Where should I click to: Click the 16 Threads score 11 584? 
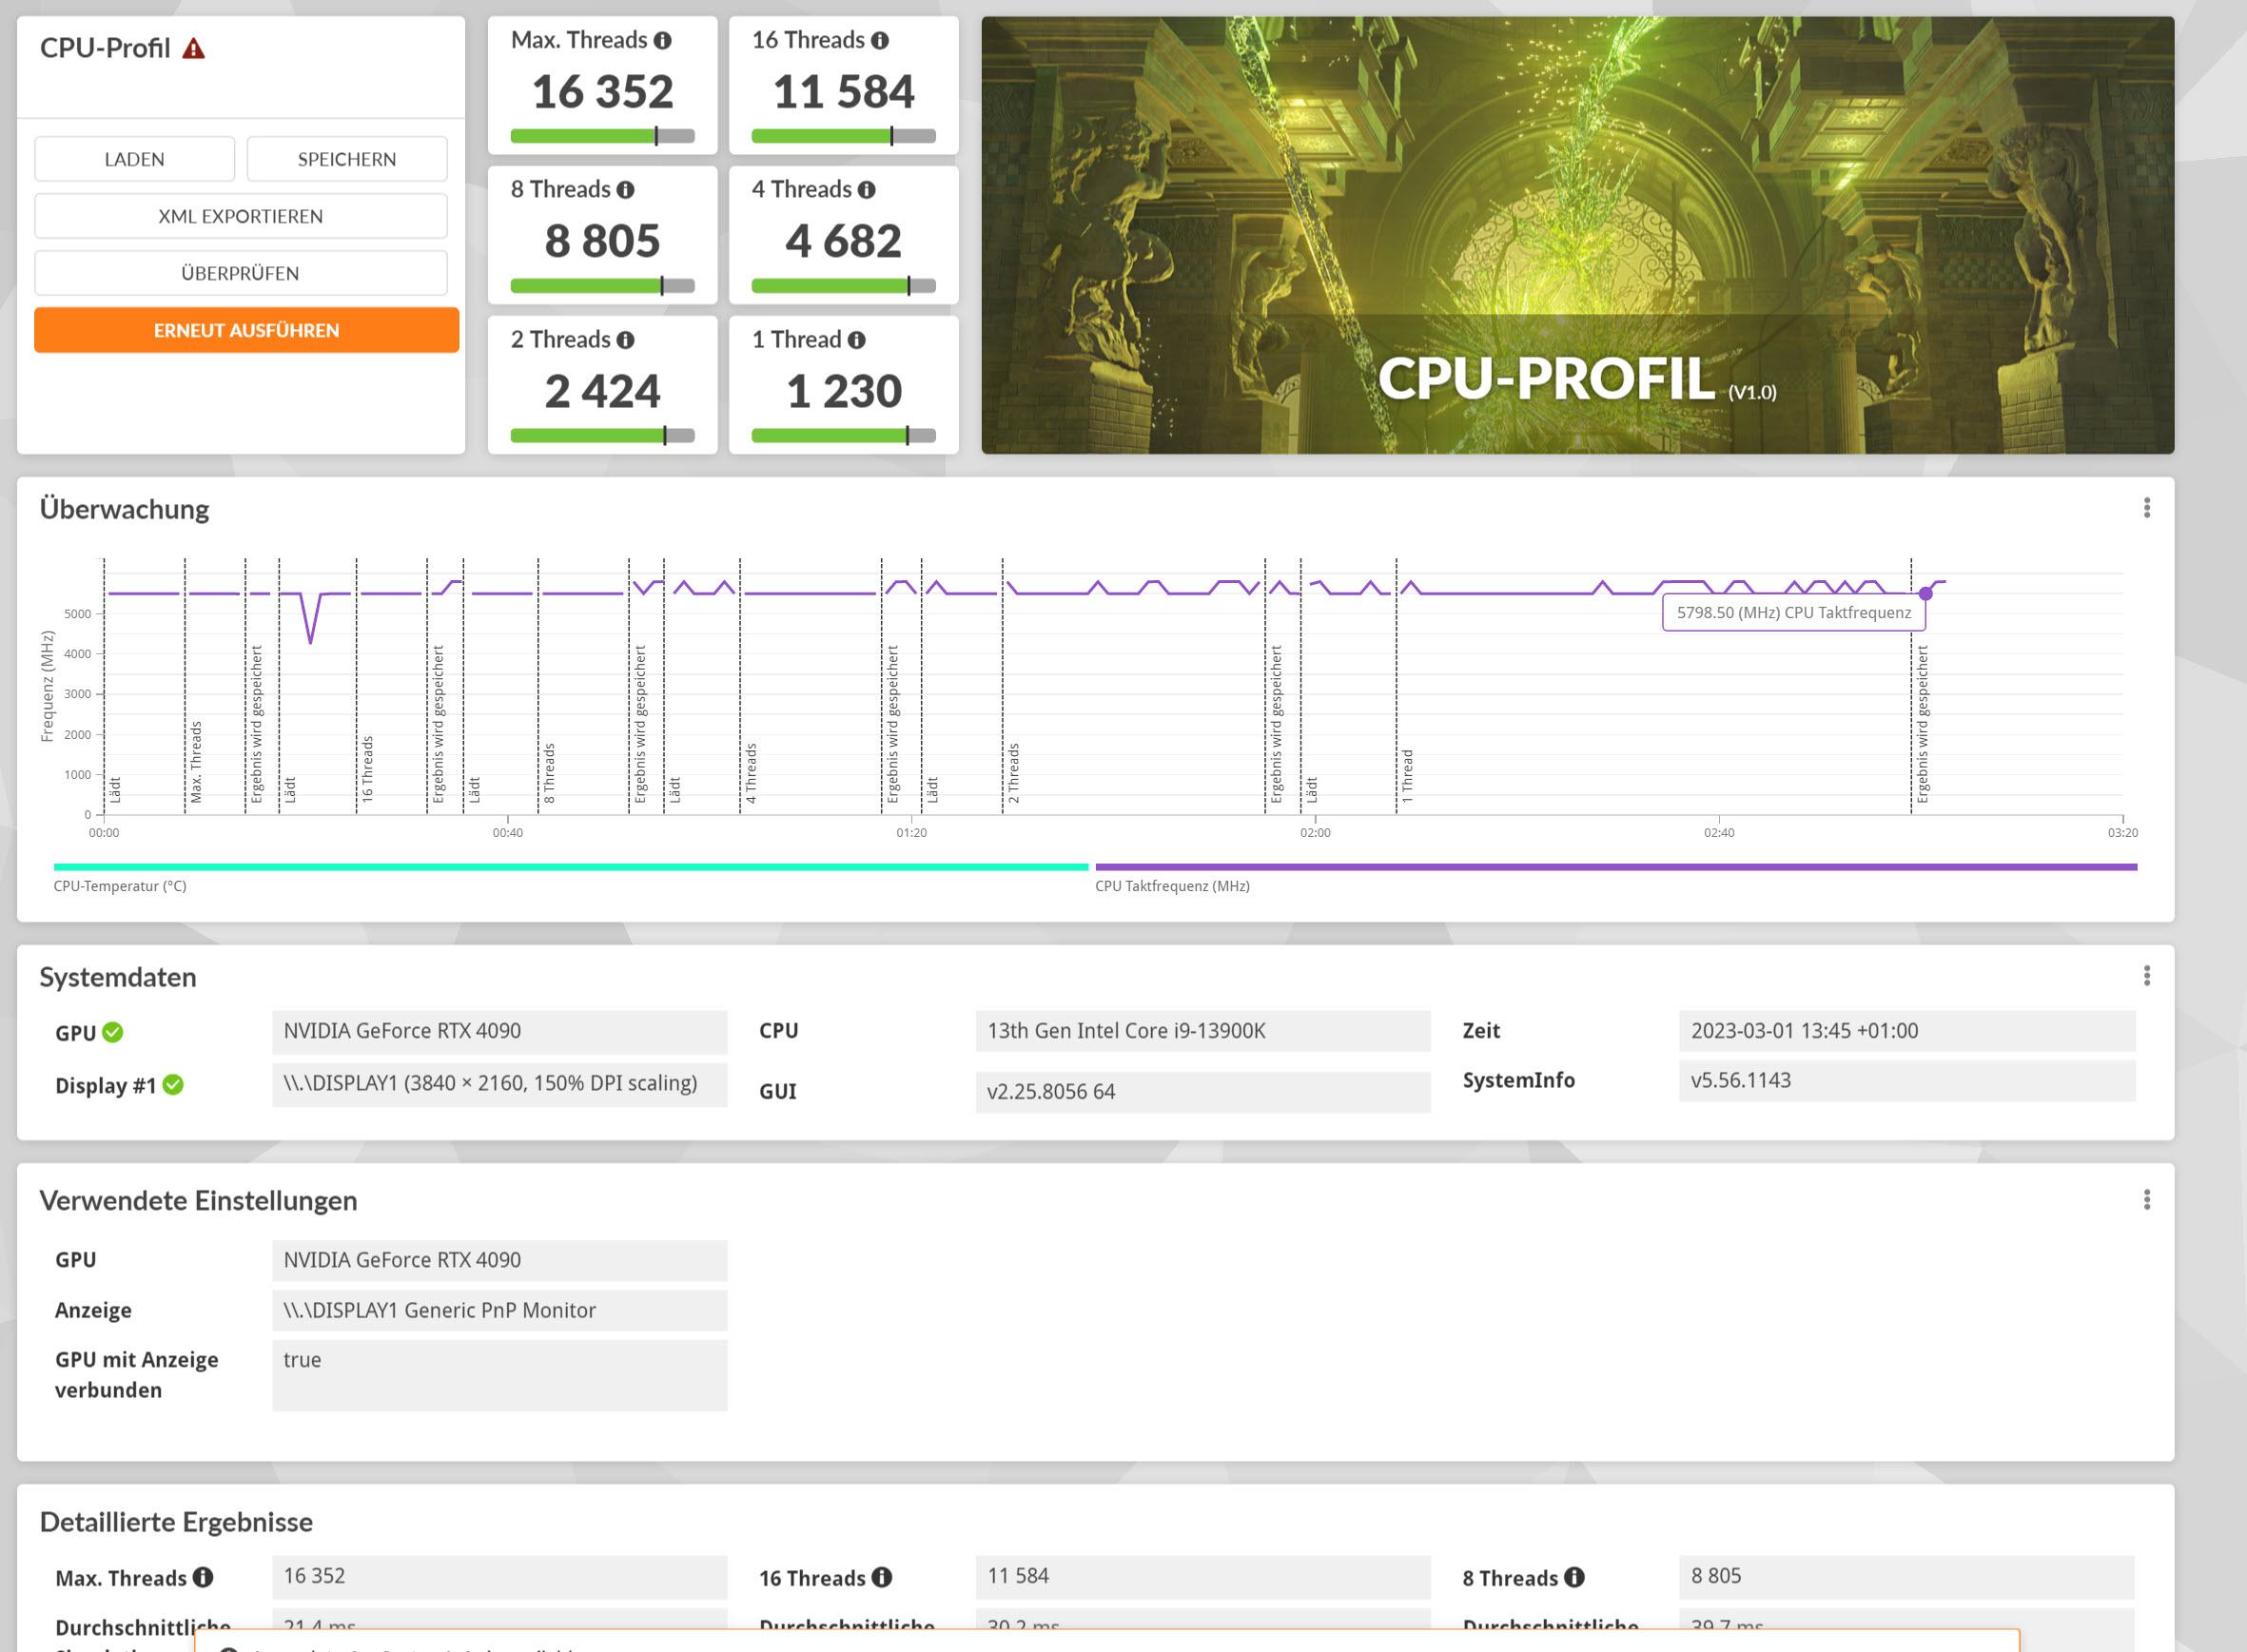pyautogui.click(x=843, y=92)
